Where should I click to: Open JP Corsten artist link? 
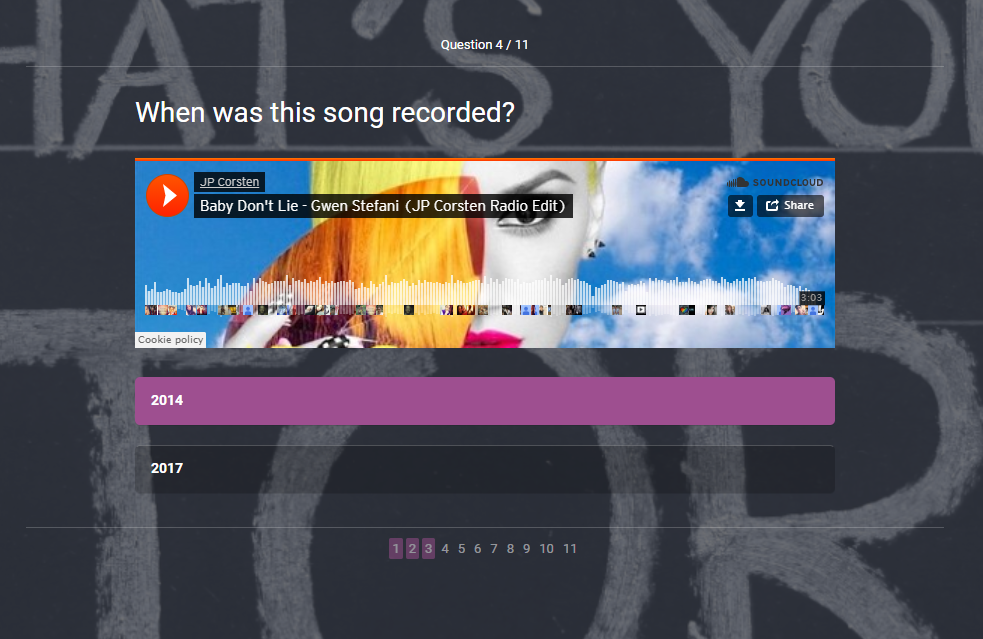point(229,182)
